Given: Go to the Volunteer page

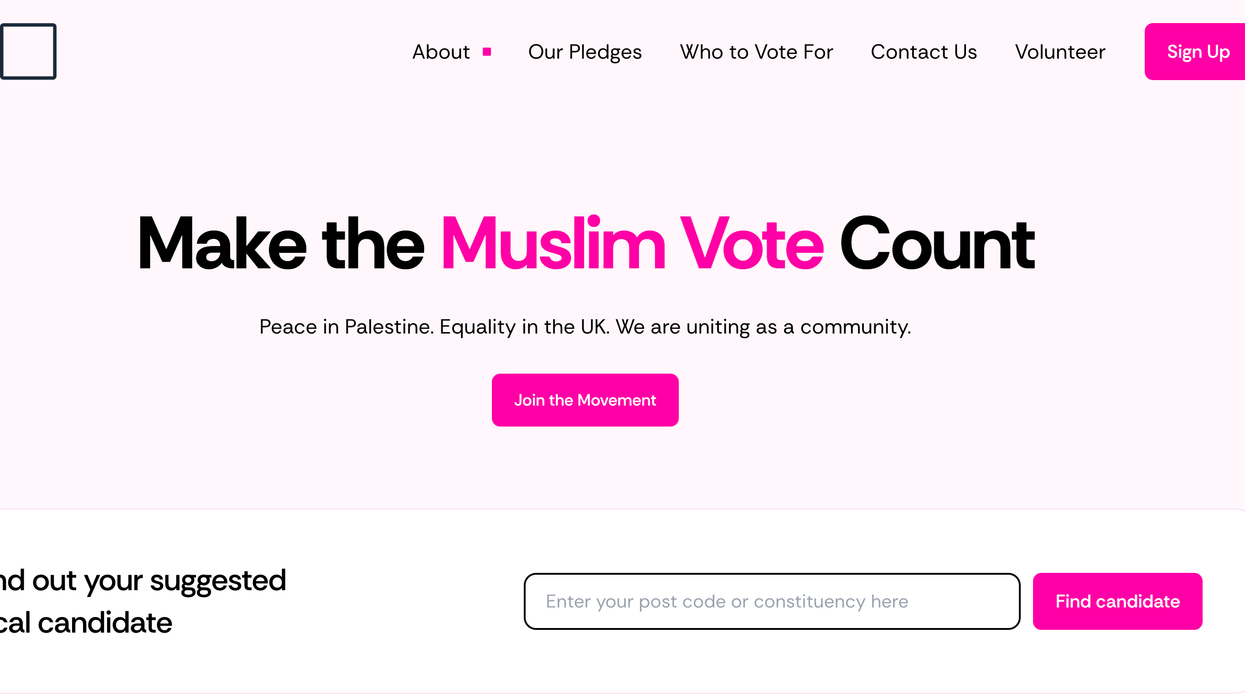Looking at the screenshot, I should 1060,51.
